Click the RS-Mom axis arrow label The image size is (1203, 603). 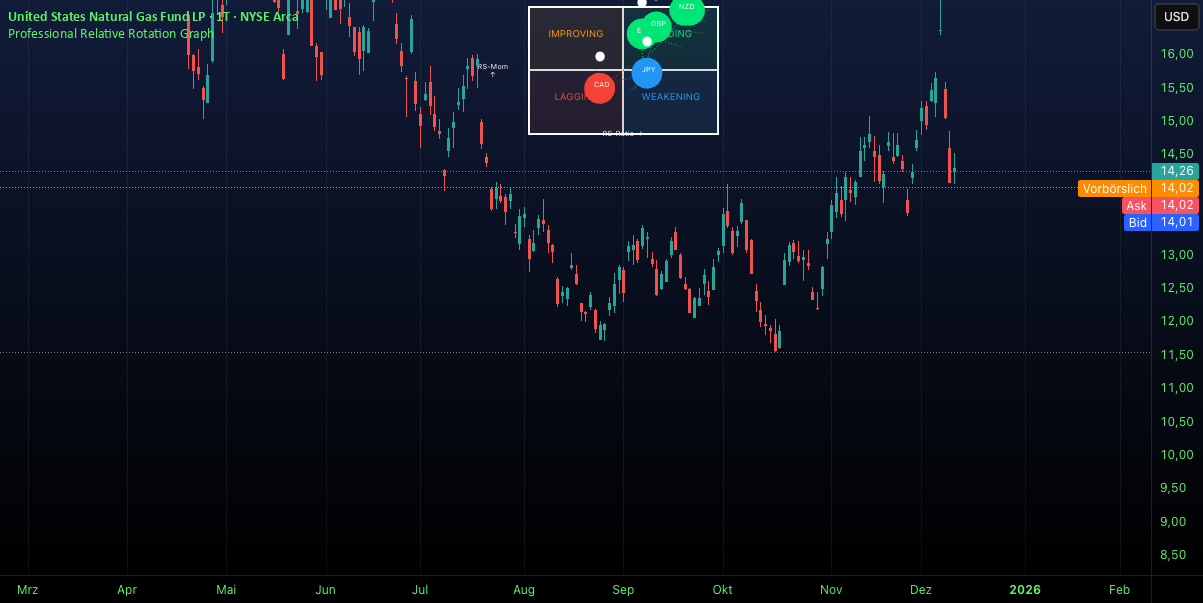[492, 70]
